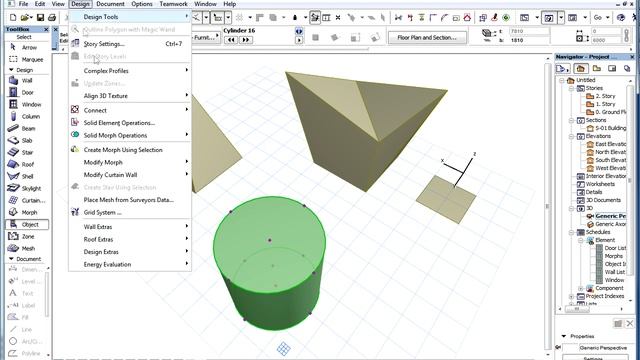Click the Save toolbar icon
Screen dimensions: 640x360
point(40,18)
